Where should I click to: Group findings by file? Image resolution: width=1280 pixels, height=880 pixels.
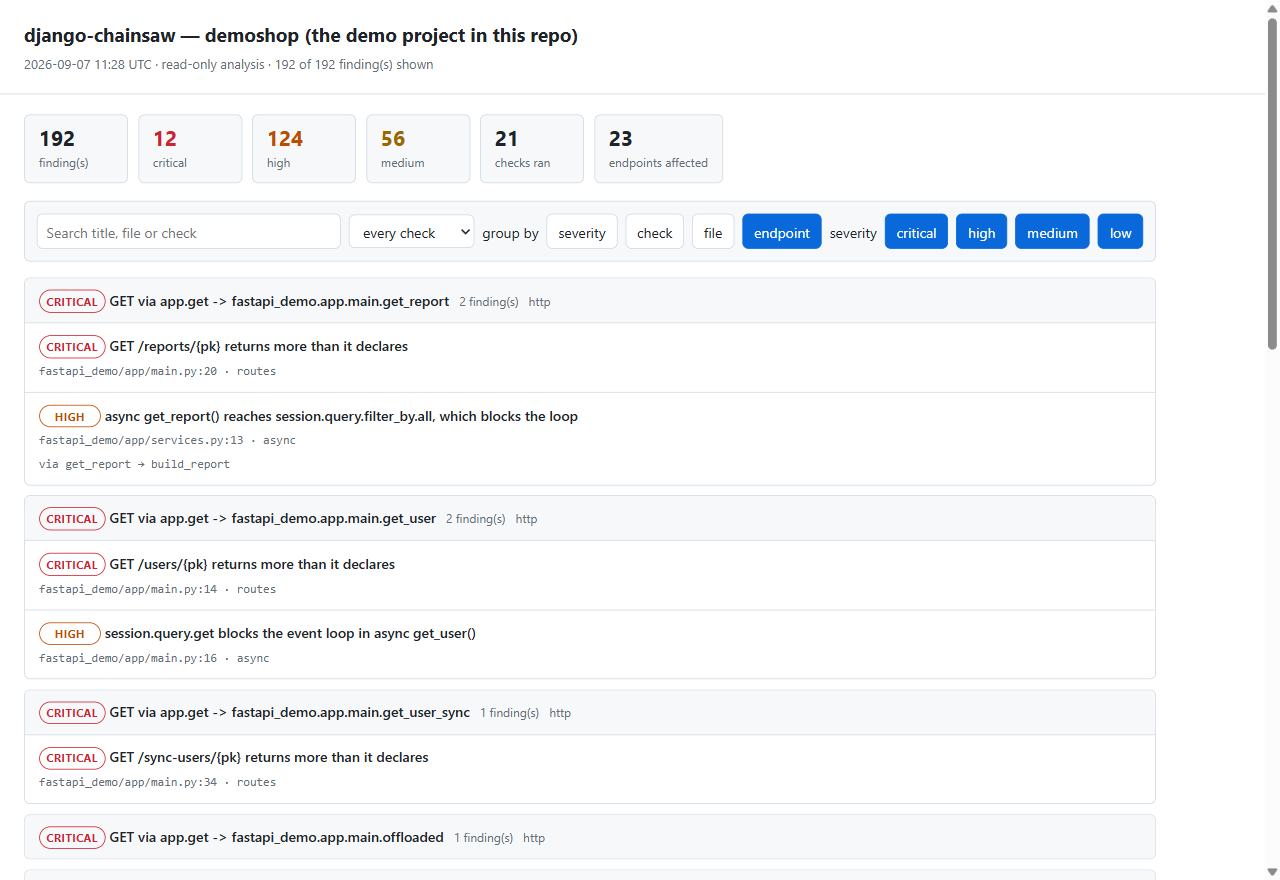click(x=713, y=232)
